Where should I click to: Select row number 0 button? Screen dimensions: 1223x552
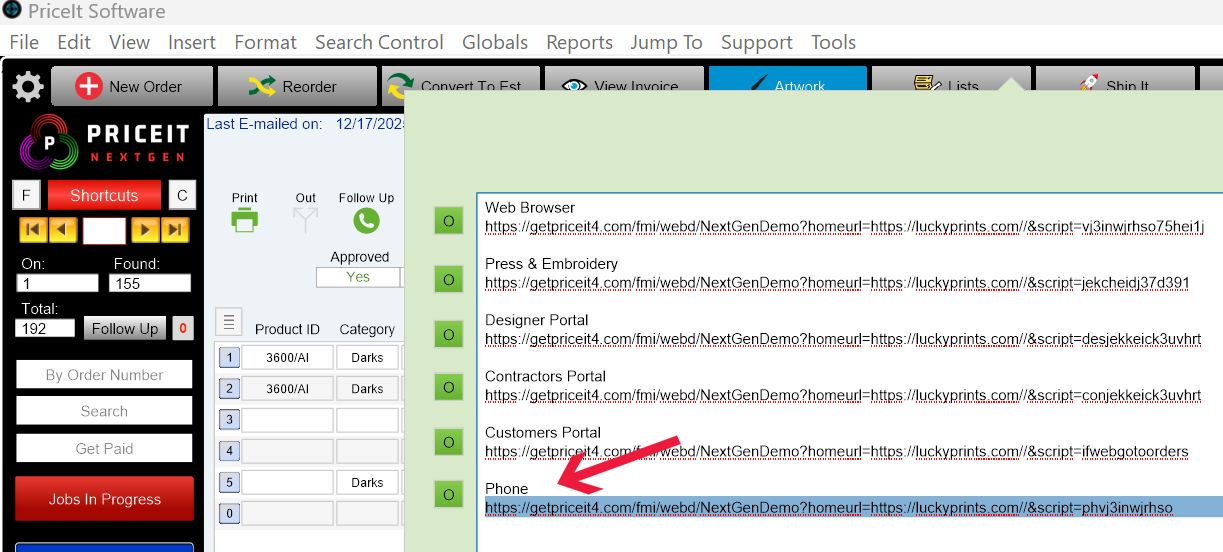coord(229,514)
